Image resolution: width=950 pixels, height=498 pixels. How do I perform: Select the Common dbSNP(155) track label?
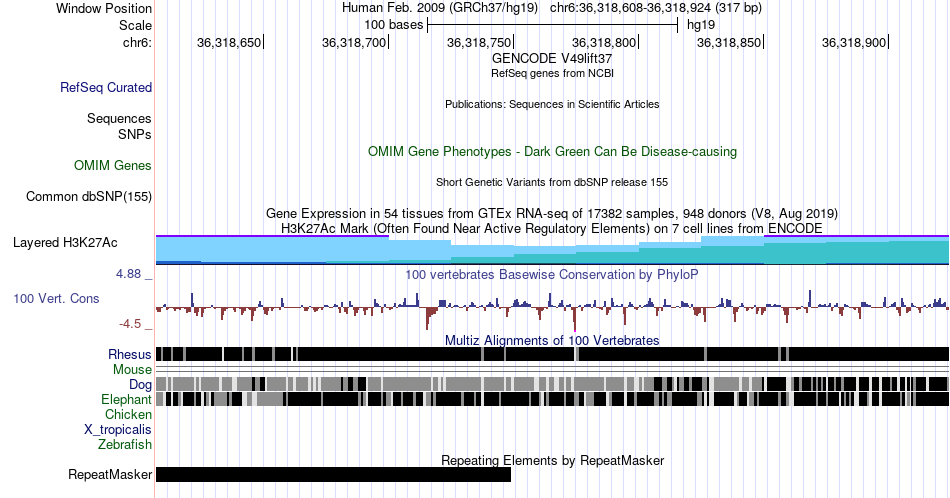click(89, 196)
